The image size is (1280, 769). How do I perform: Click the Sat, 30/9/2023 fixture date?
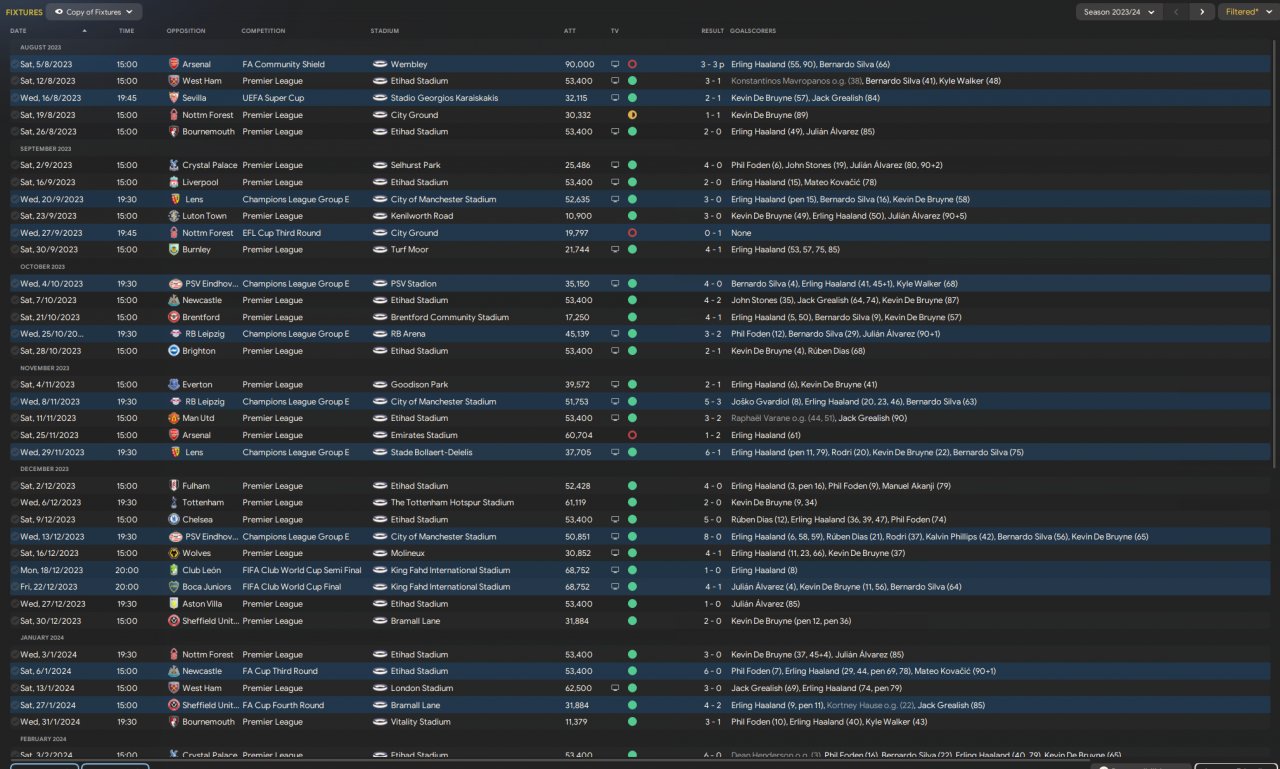46,250
